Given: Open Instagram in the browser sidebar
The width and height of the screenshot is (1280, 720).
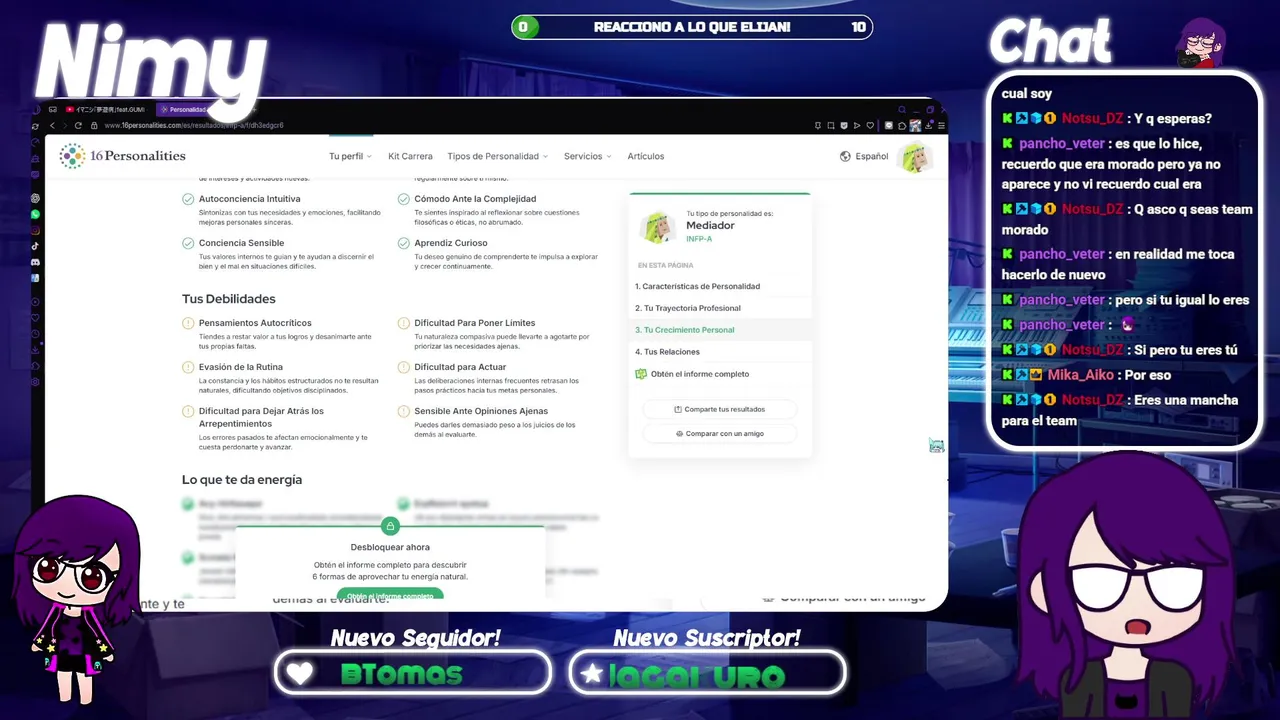Looking at the screenshot, I should tap(35, 230).
